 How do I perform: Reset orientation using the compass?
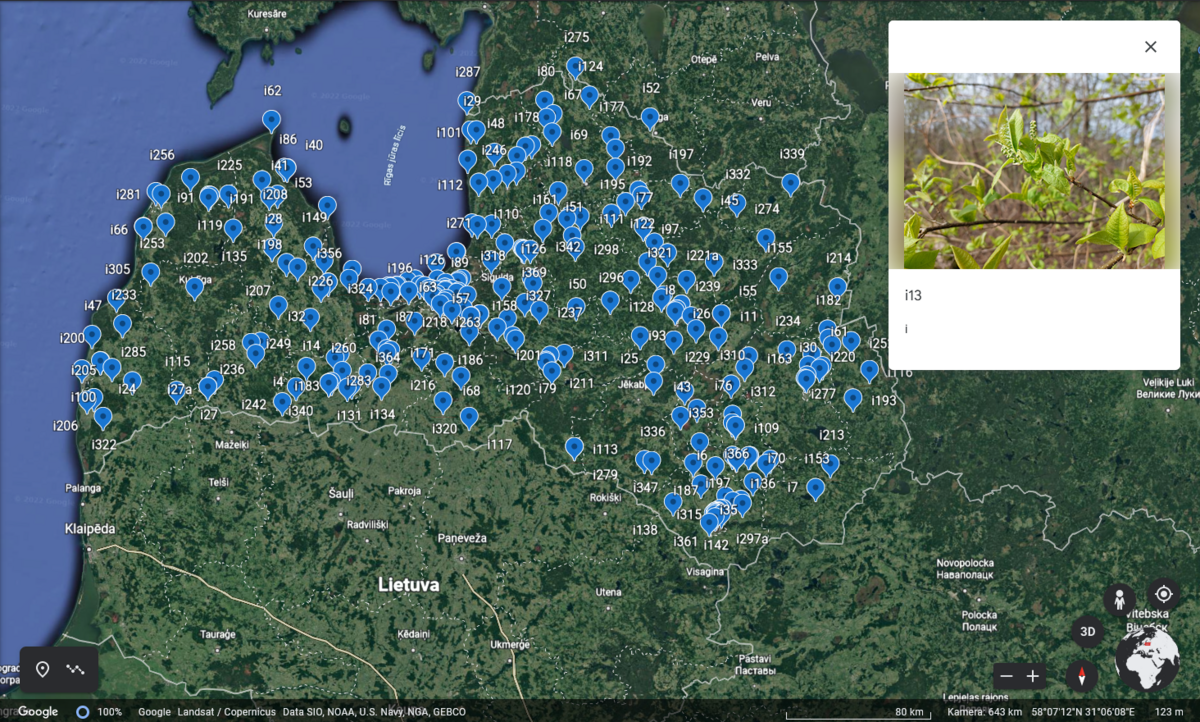(1081, 676)
